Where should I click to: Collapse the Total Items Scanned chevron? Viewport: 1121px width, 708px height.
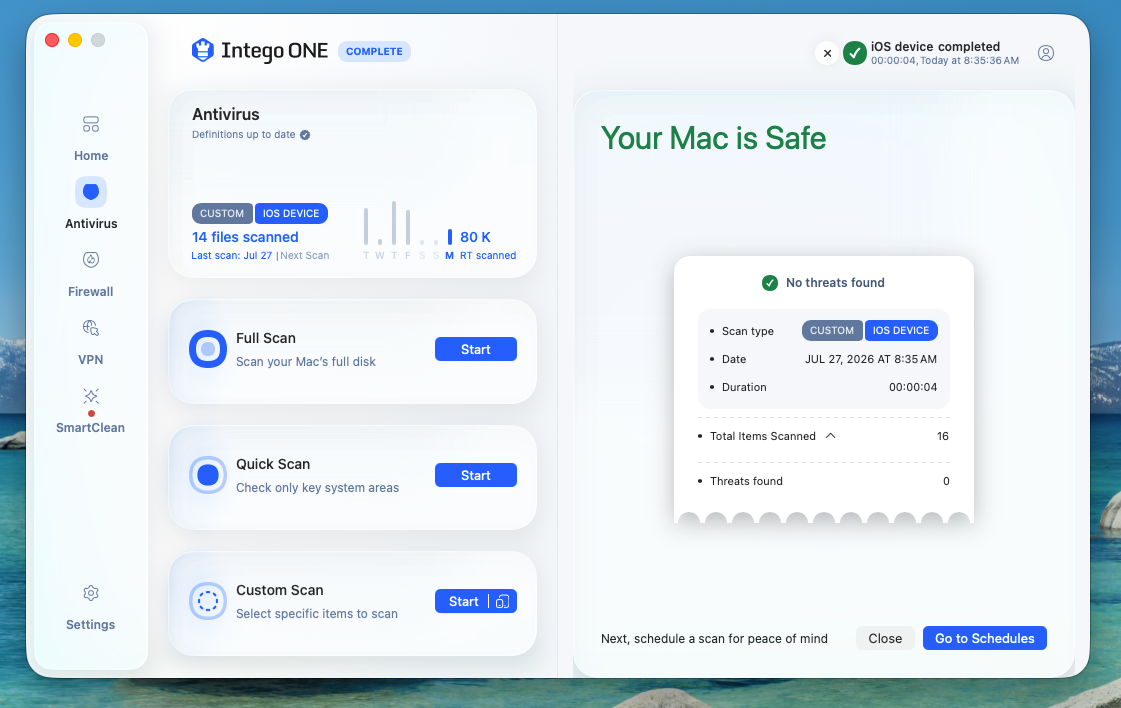pos(830,436)
